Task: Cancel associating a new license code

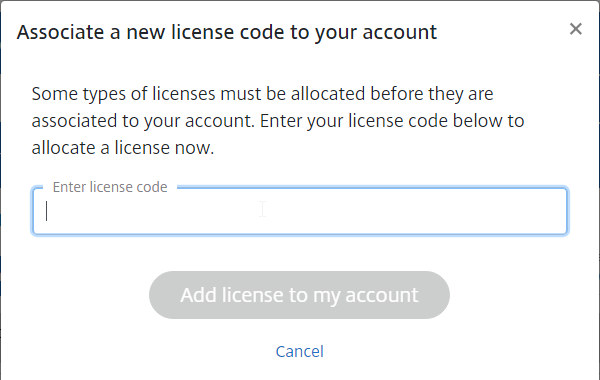Action: coord(300,351)
